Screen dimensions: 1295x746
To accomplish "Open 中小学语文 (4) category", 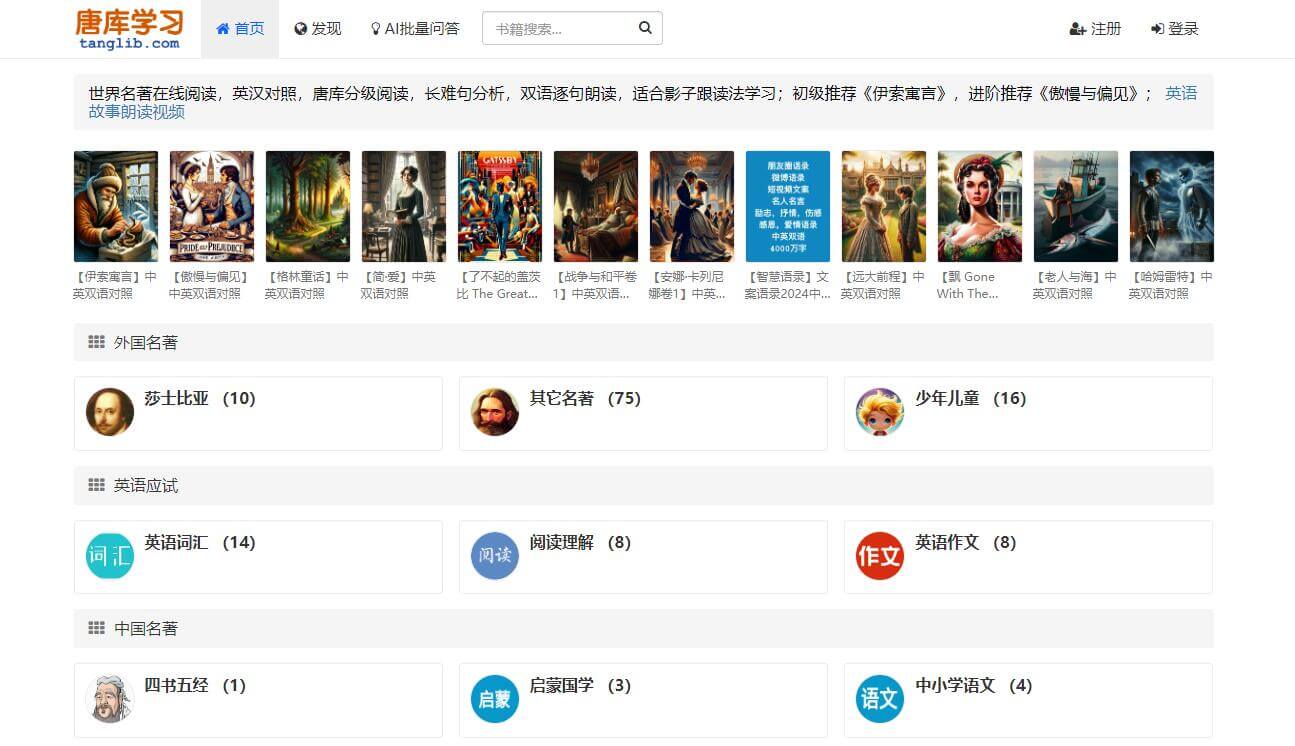I will (973, 685).
